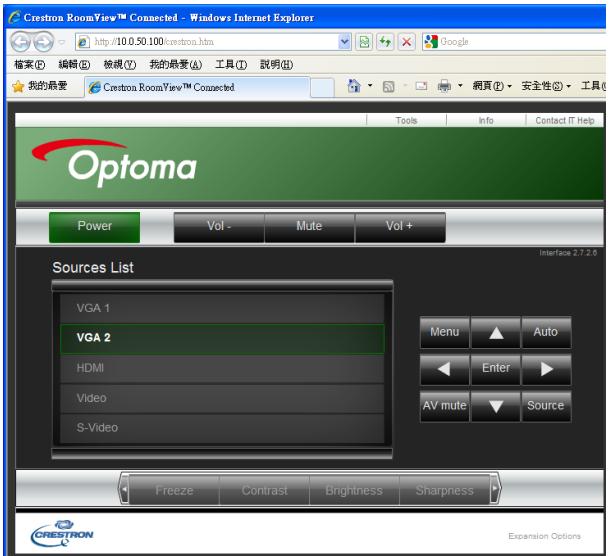Click the Source button
Image resolution: width=609 pixels, height=556 pixels.
[546, 406]
